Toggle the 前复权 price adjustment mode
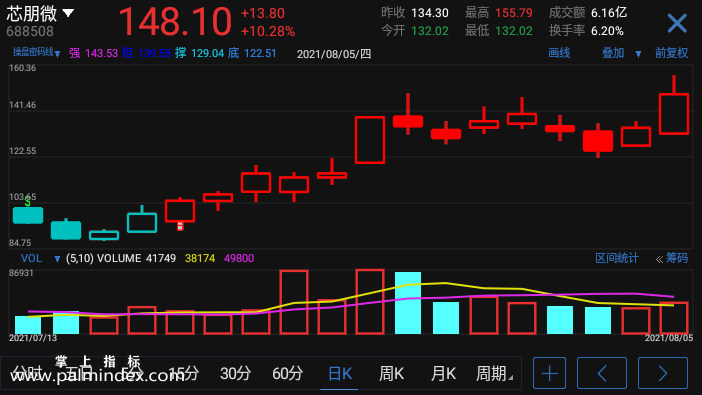The image size is (702, 395). [672, 53]
